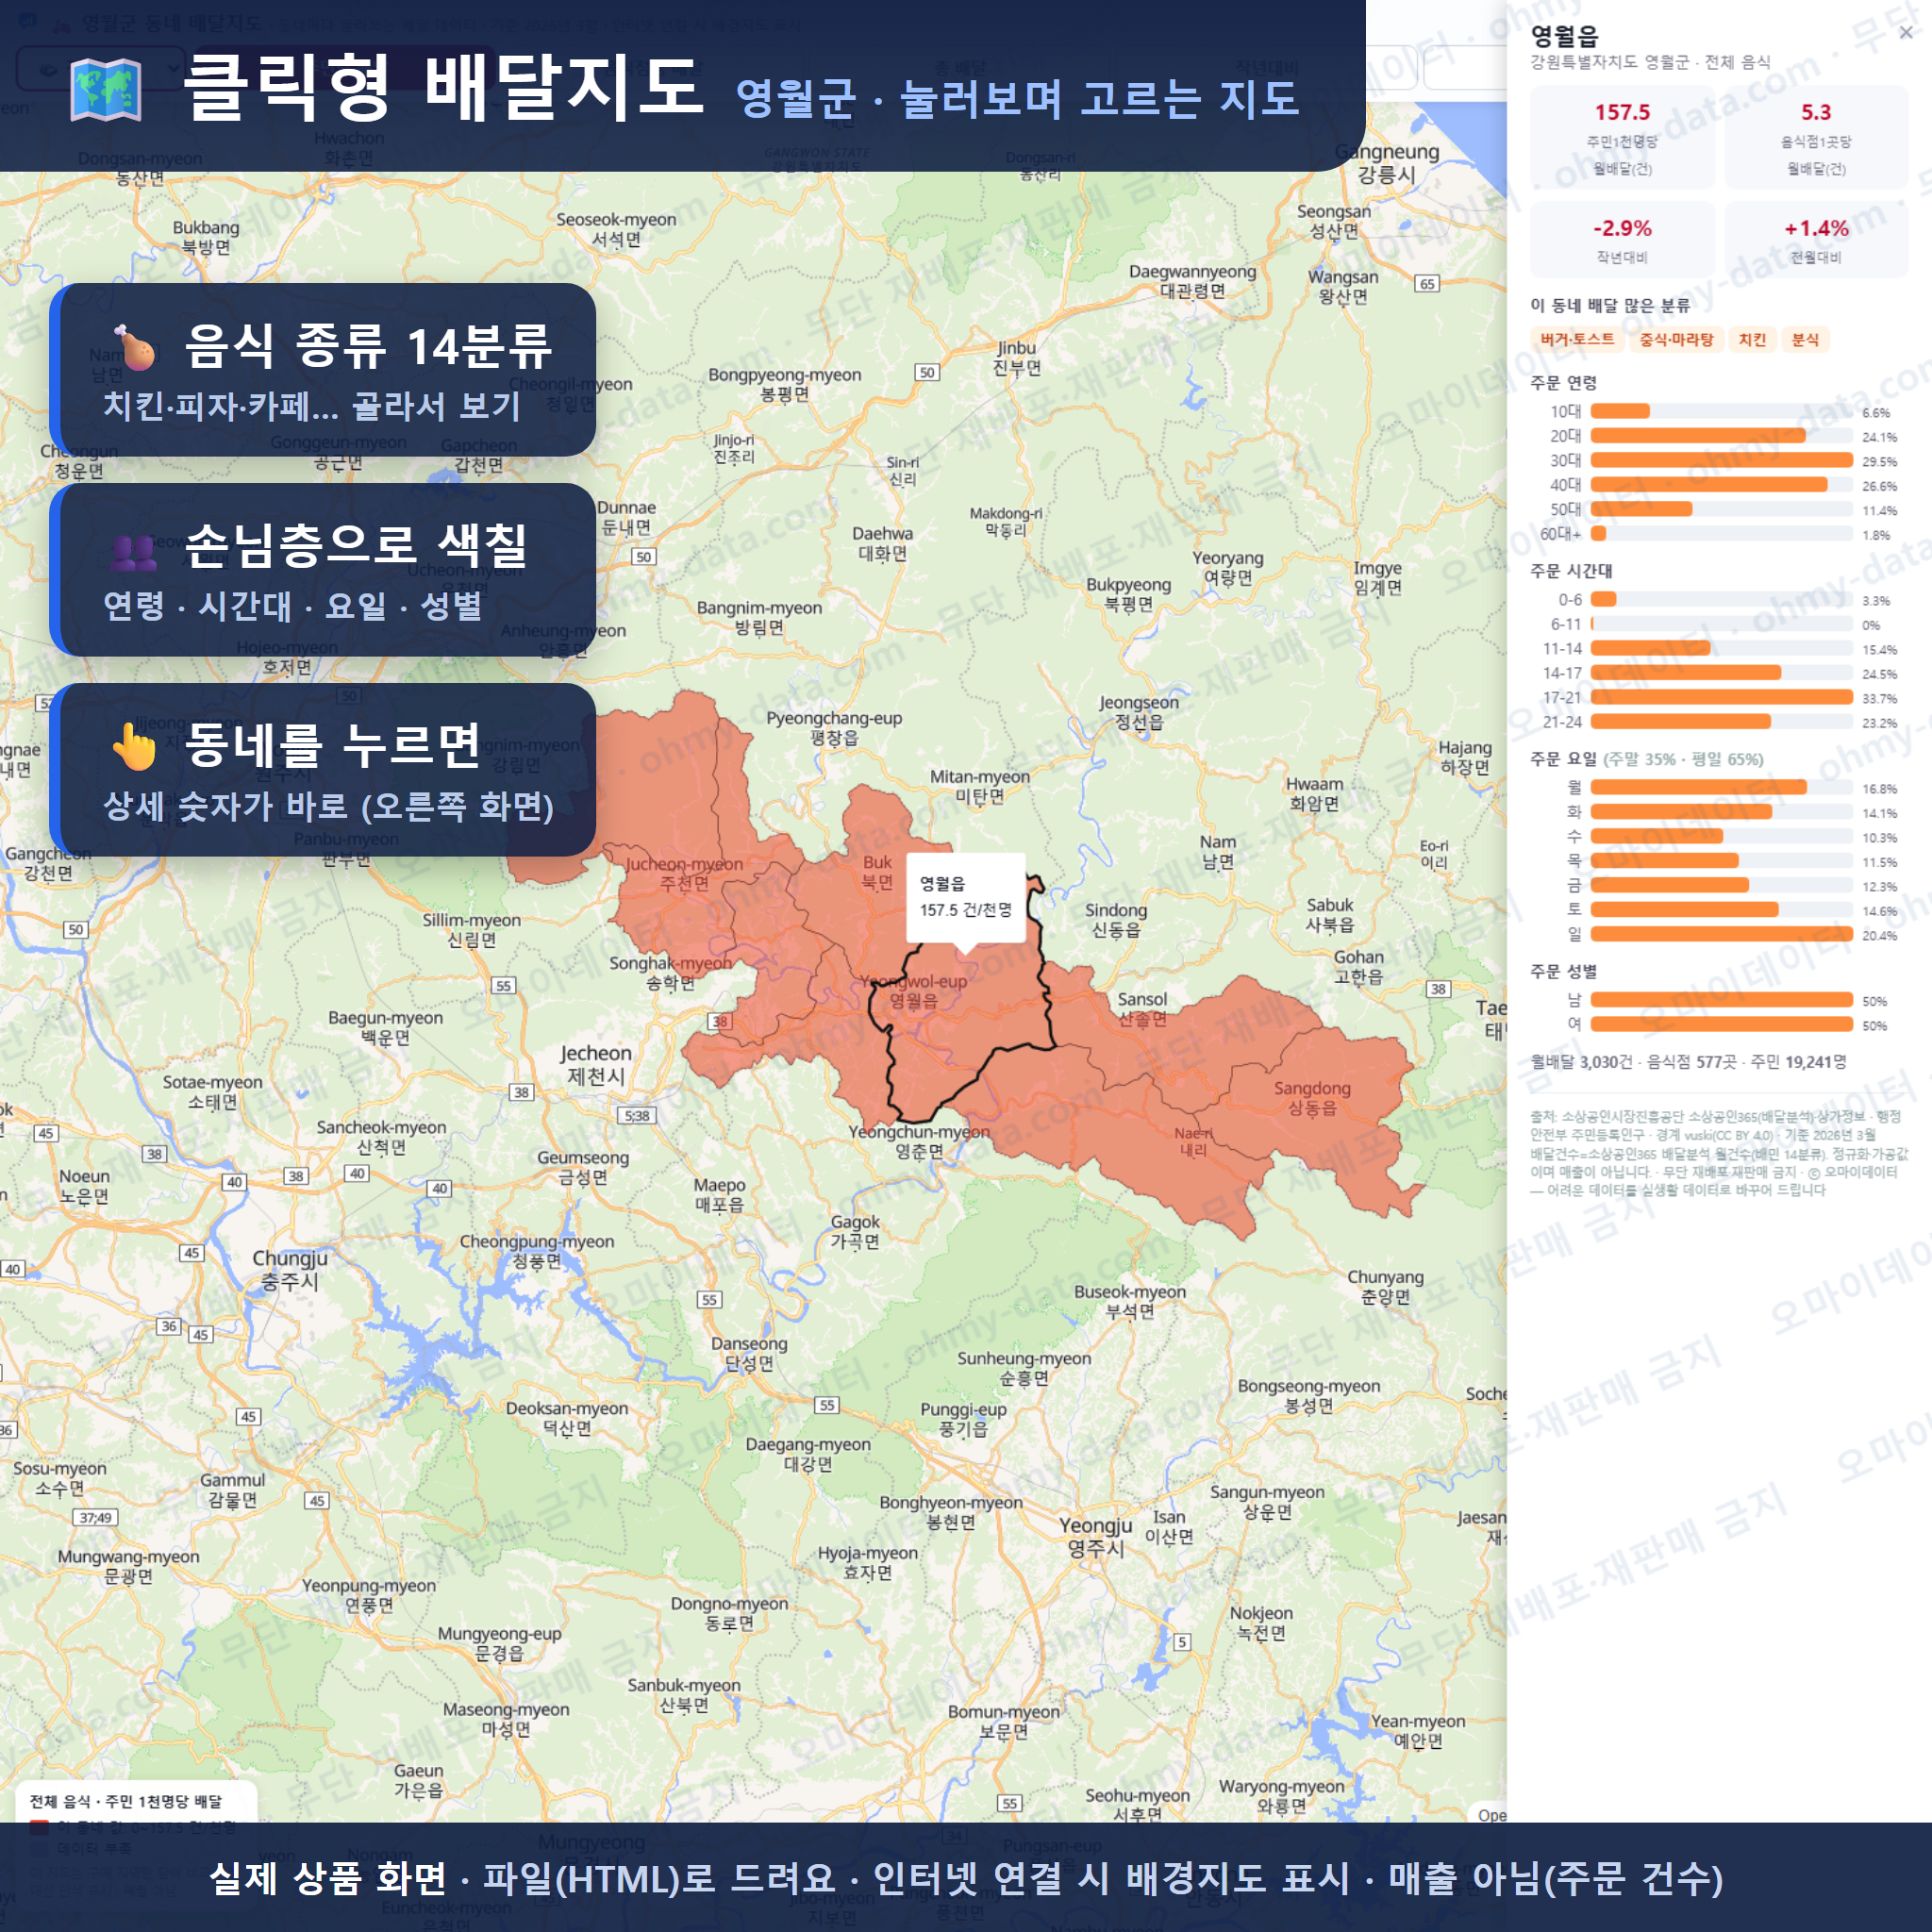Click the Punggi-eup 풍기읍 map label
1932x1932 pixels.
(963, 1419)
